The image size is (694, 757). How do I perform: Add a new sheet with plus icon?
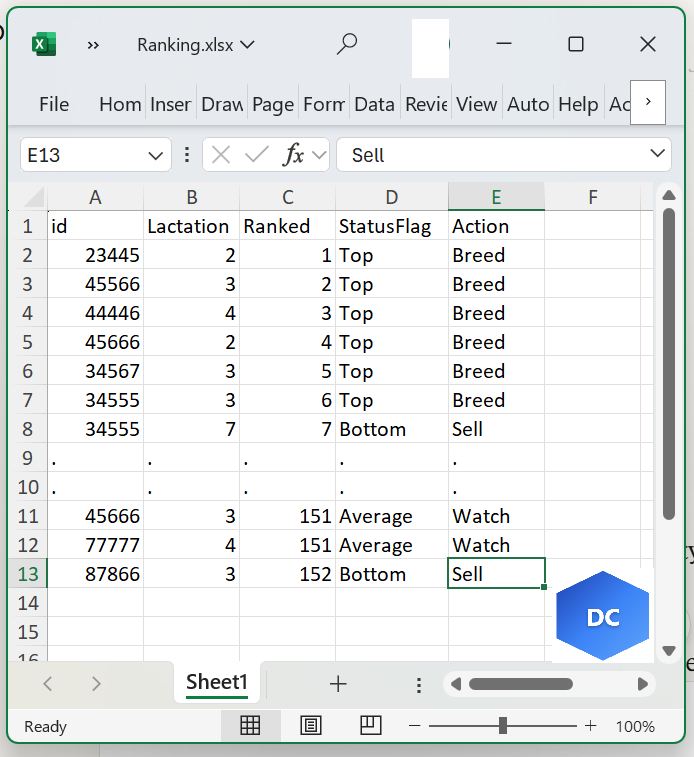click(x=338, y=684)
